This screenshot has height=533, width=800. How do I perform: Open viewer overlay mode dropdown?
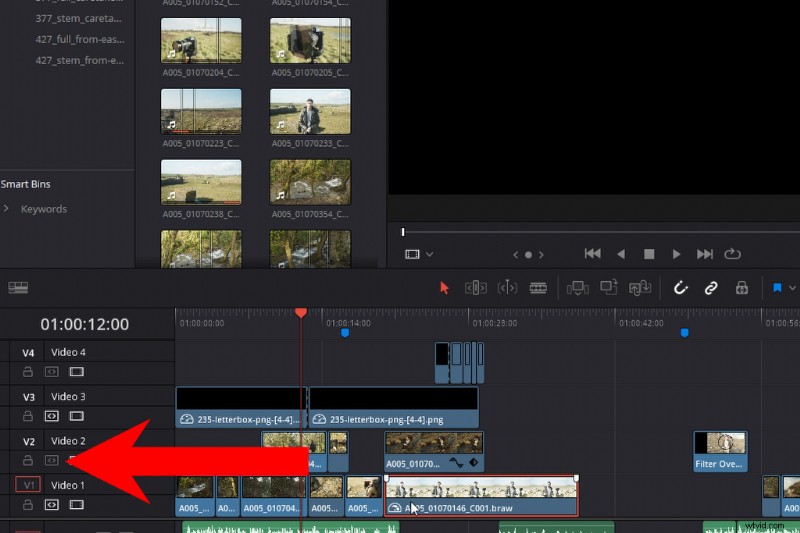tap(430, 254)
